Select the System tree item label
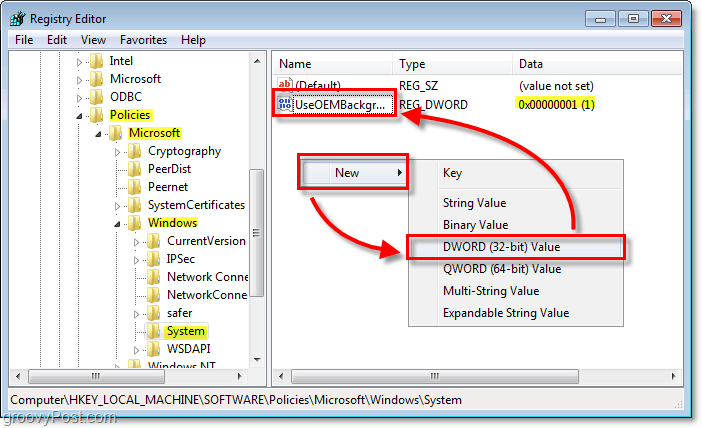 [x=185, y=331]
